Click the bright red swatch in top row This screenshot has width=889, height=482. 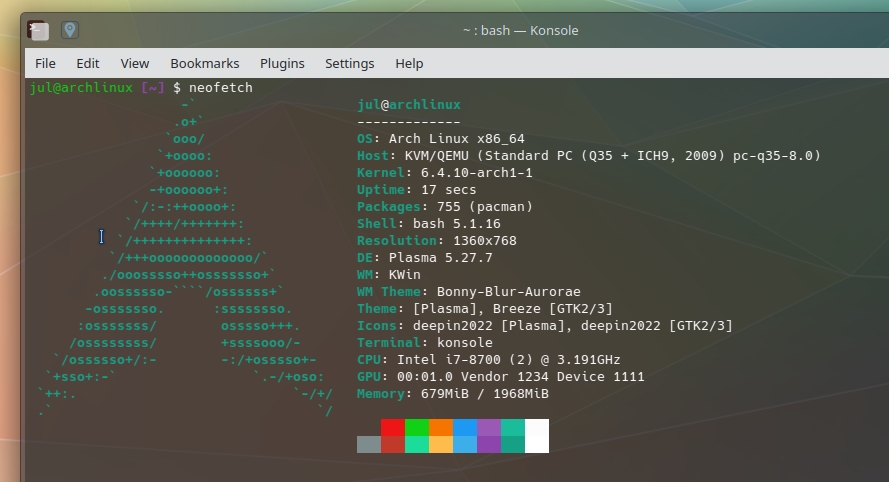click(x=393, y=427)
